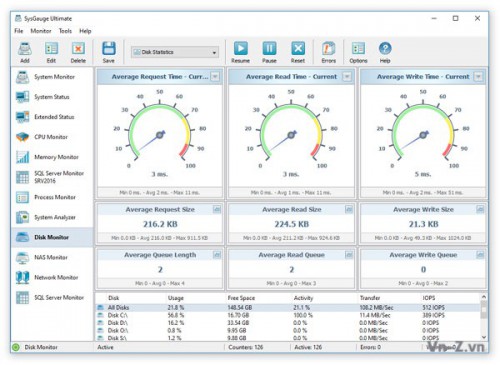The image size is (500, 365).
Task: Open the File menu
Action: pos(19,31)
